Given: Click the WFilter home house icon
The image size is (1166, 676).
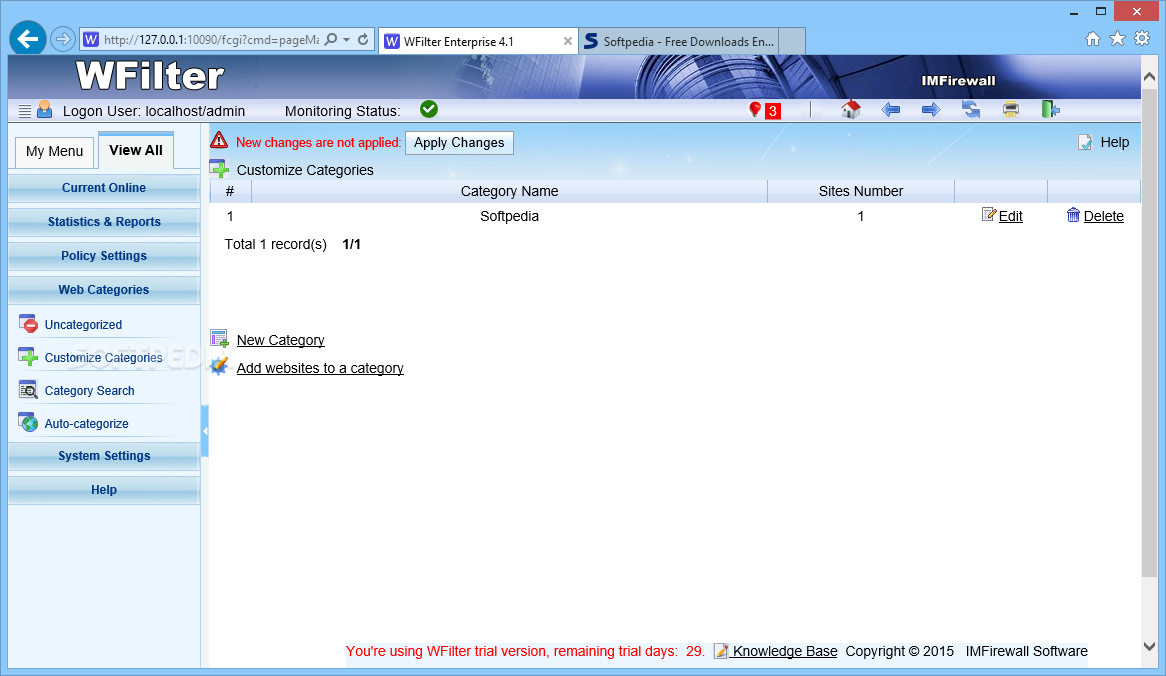Looking at the screenshot, I should click(851, 110).
